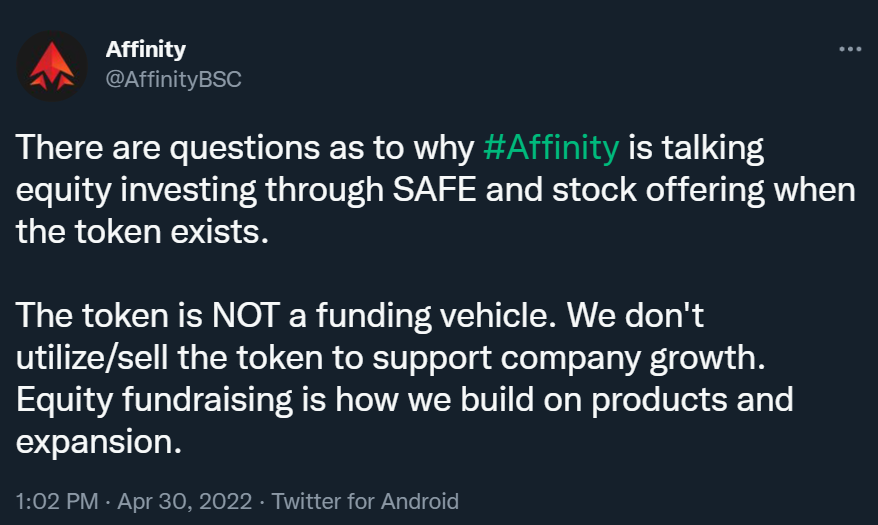Viewport: 878px width, 525px height.
Task: Click the word SAFE in the tweet
Action: pyautogui.click(x=434, y=190)
